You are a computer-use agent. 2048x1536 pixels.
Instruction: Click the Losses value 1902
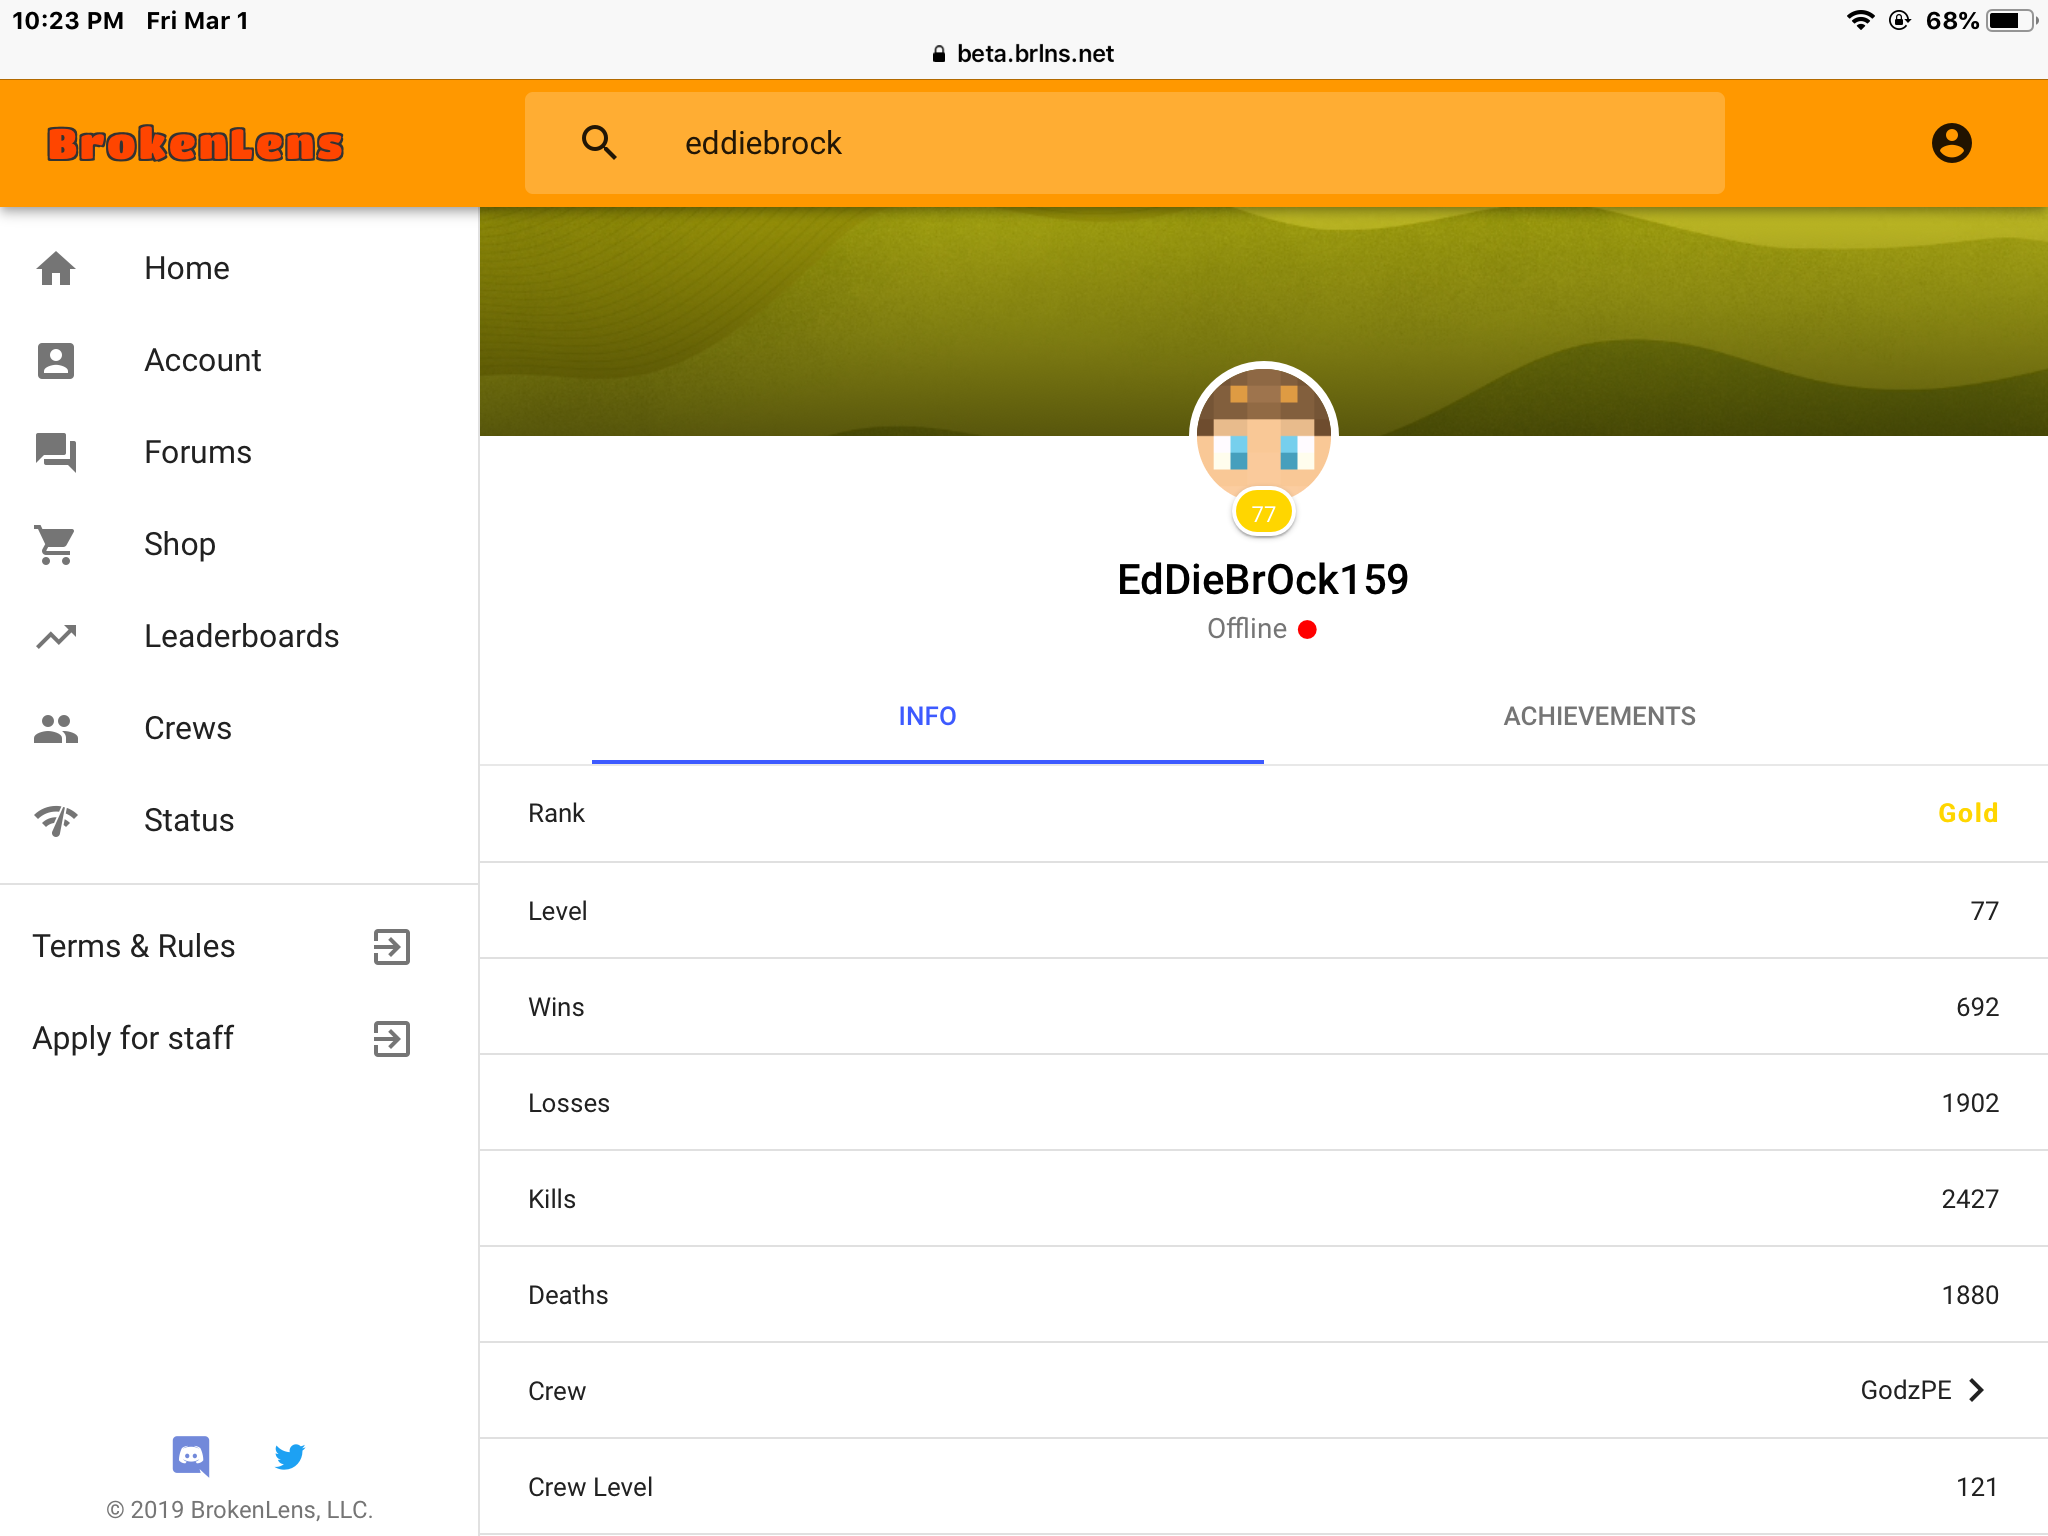click(1970, 1103)
